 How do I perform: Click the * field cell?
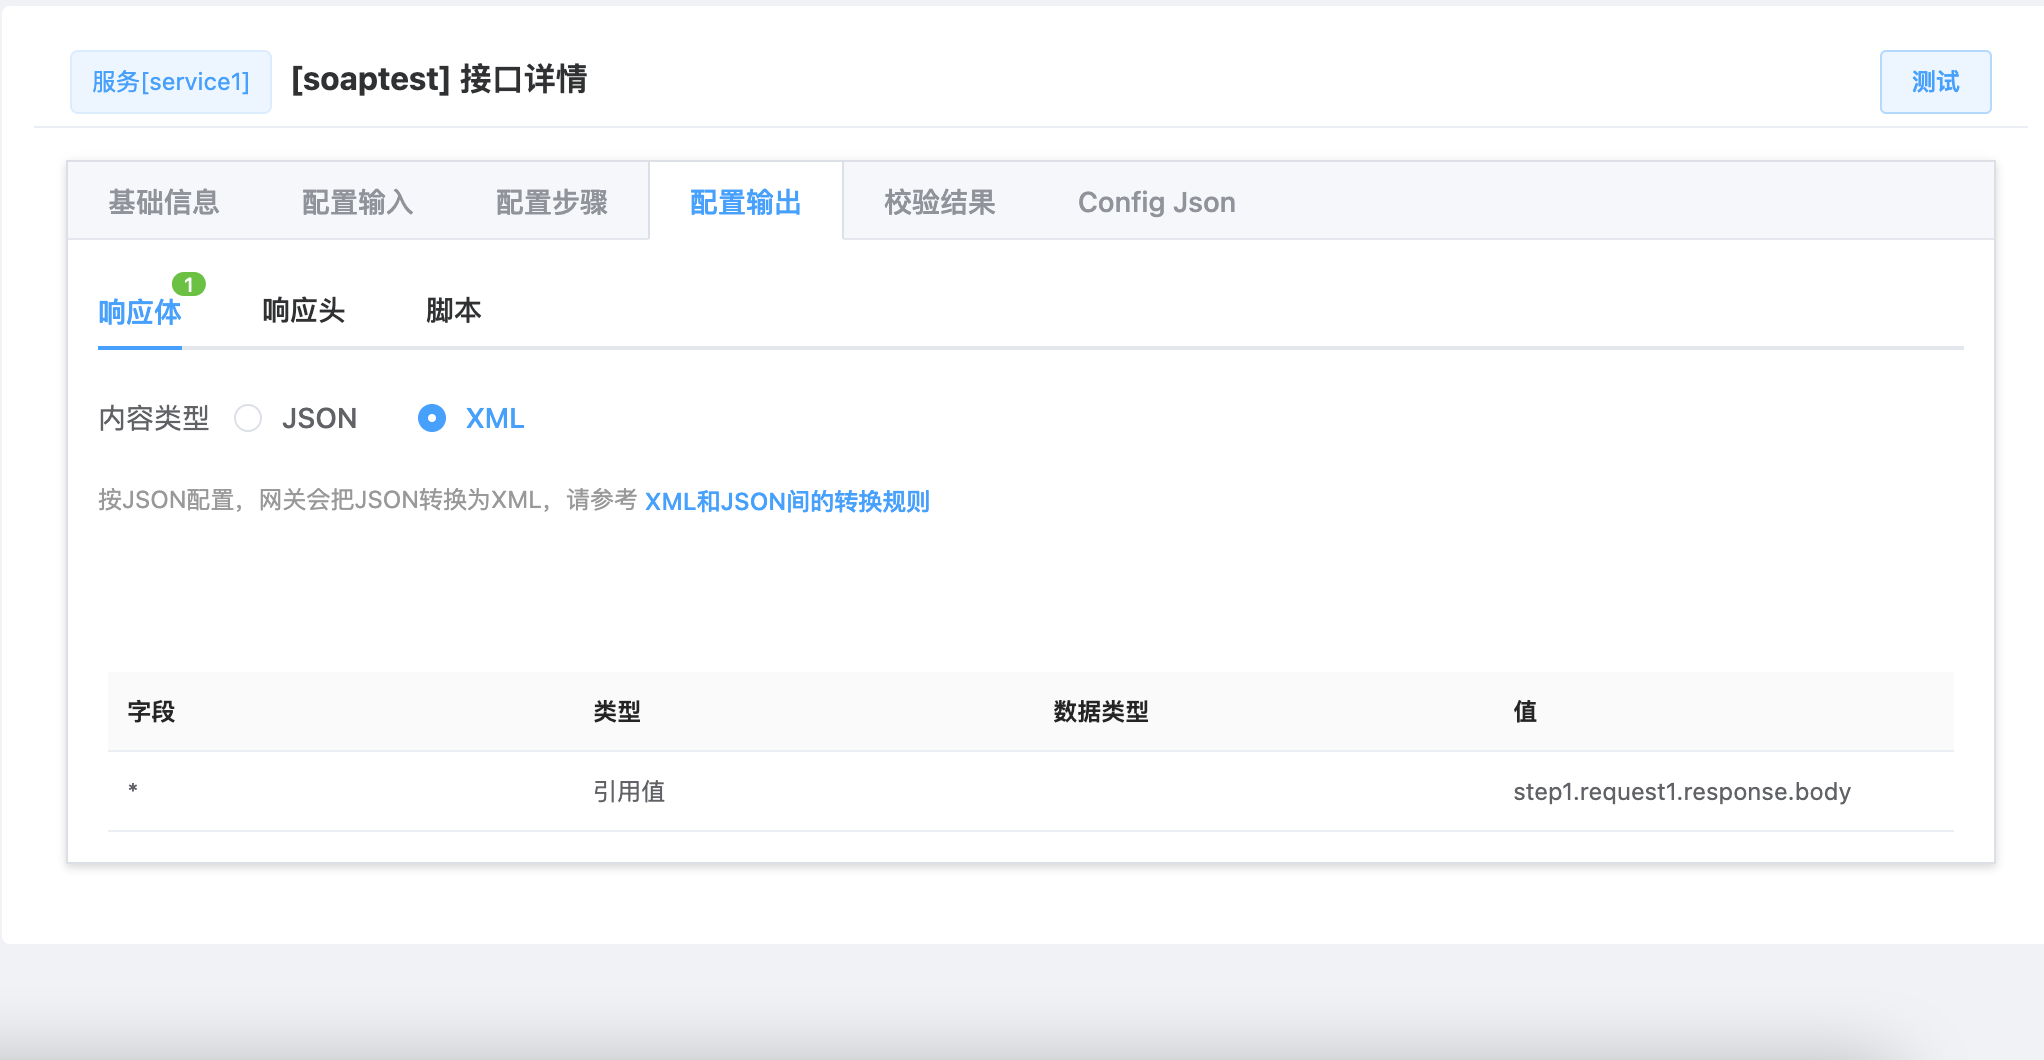133,791
